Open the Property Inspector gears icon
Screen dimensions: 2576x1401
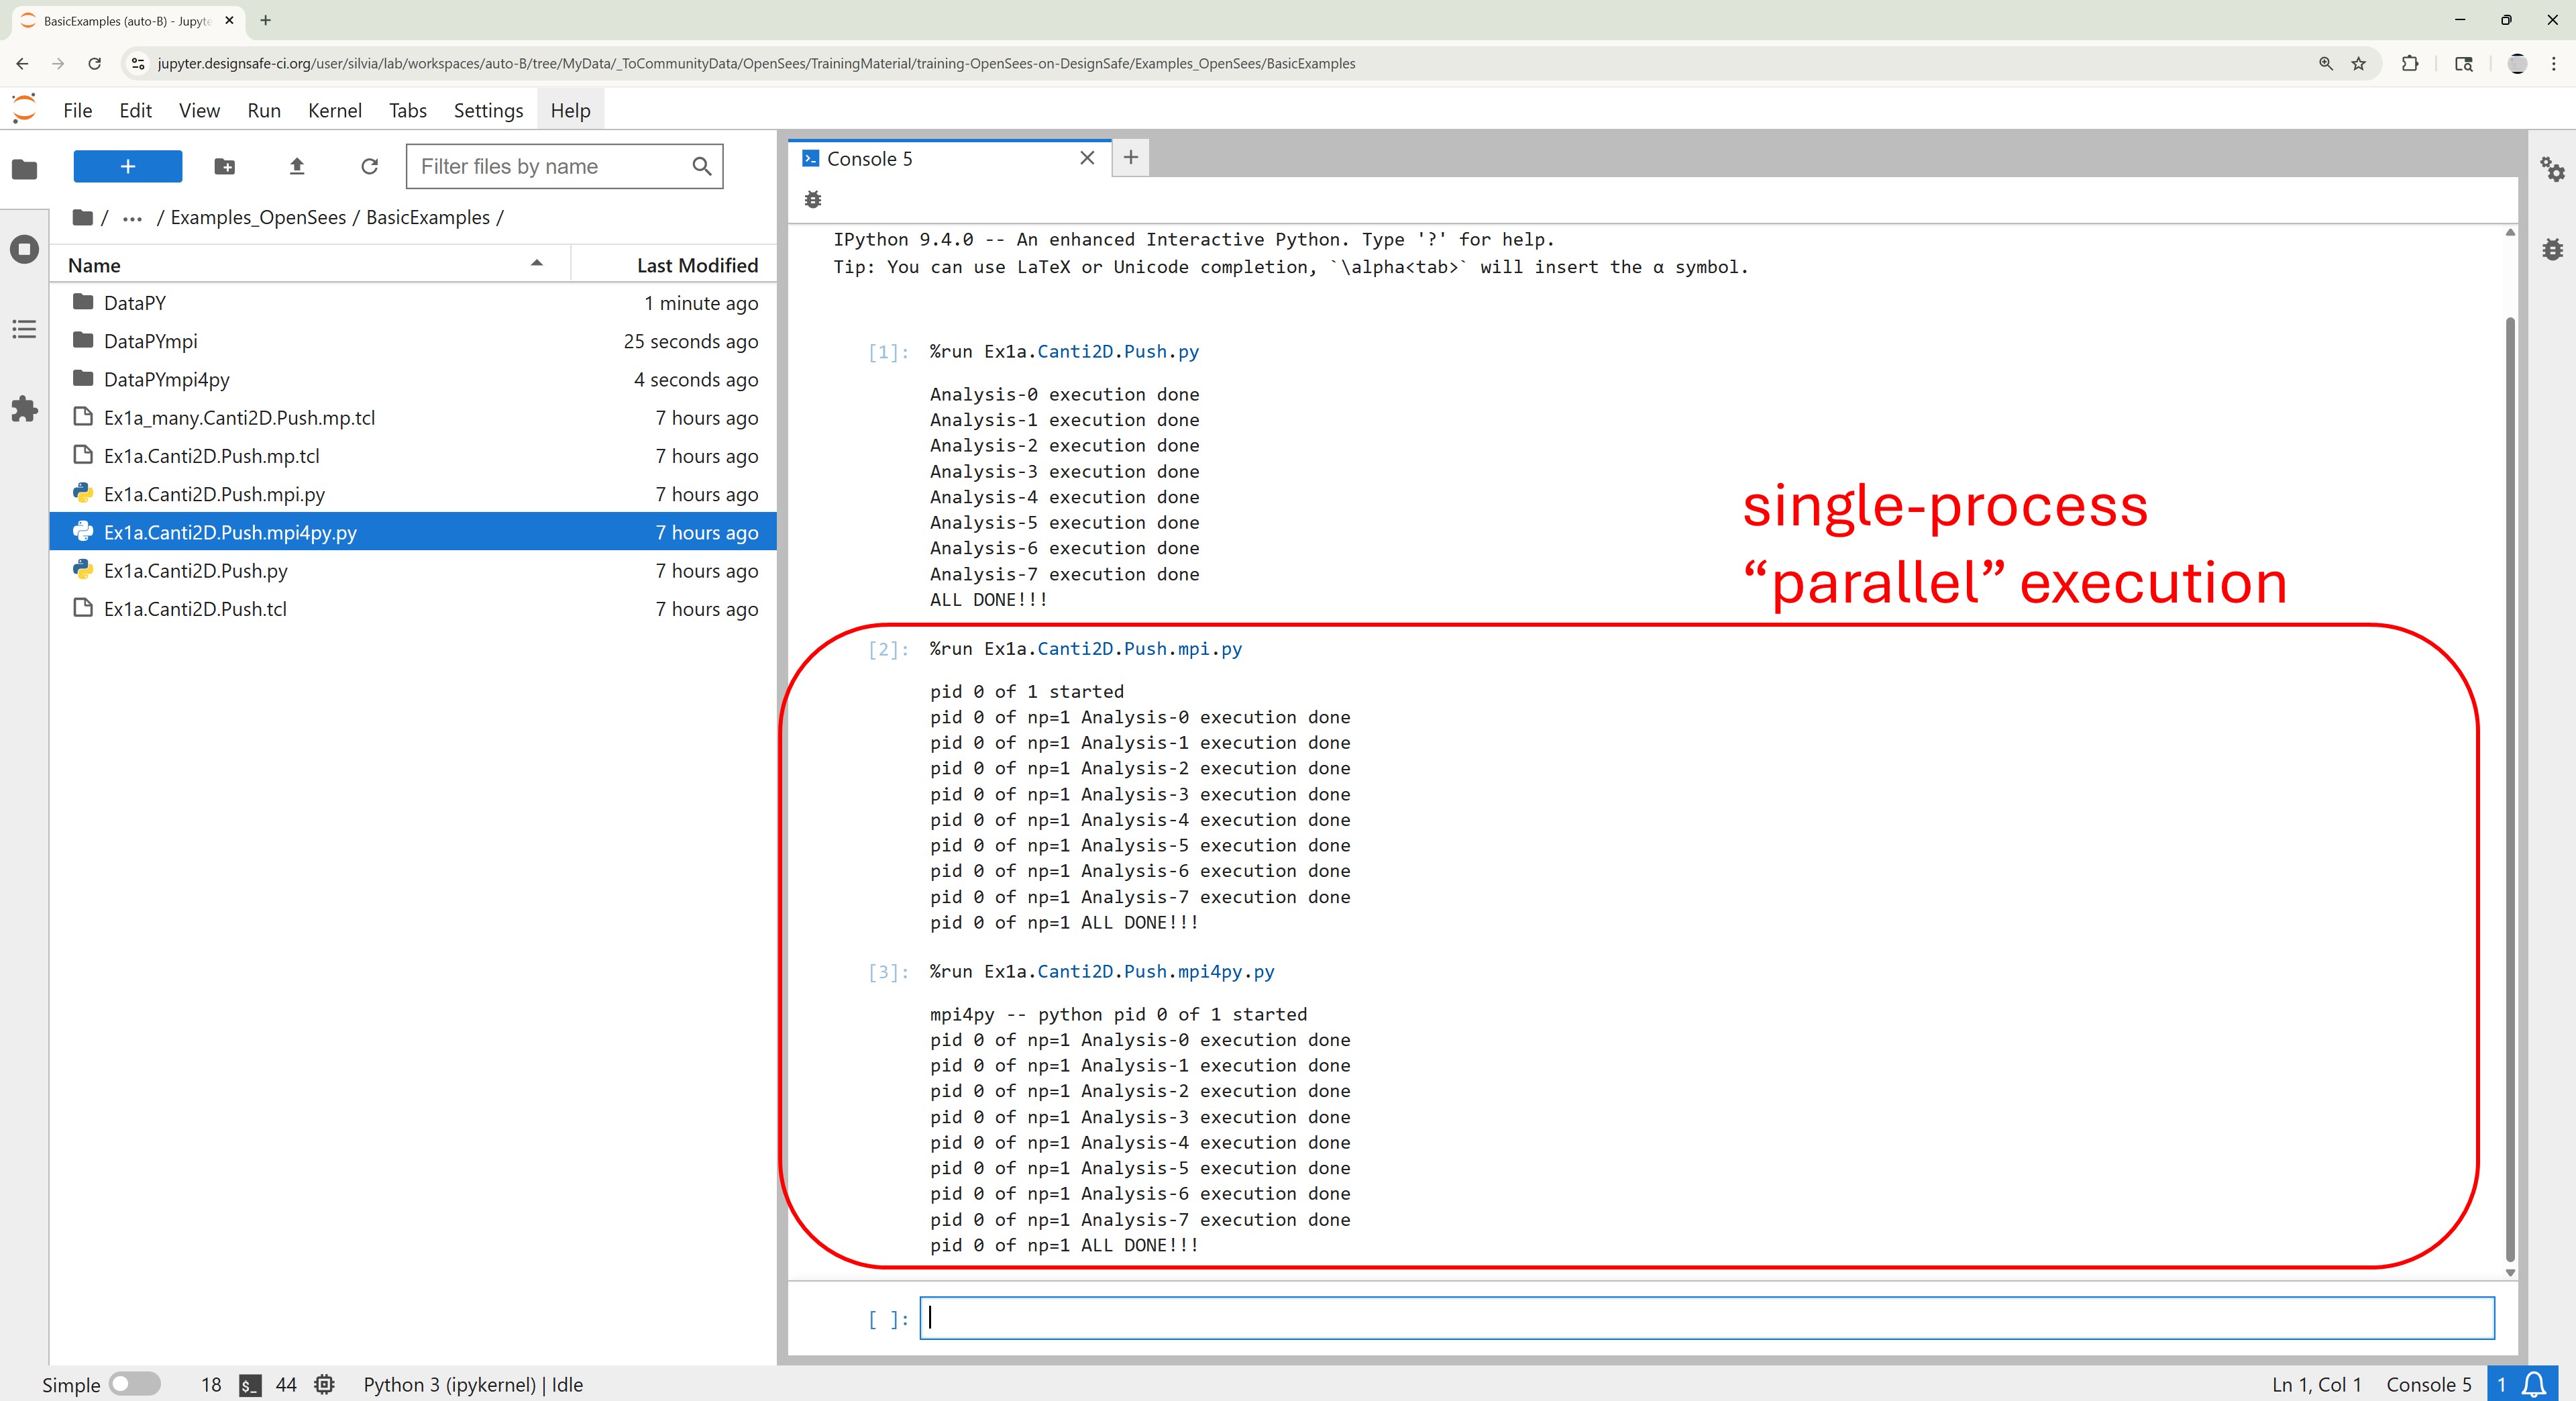pyautogui.click(x=2552, y=169)
